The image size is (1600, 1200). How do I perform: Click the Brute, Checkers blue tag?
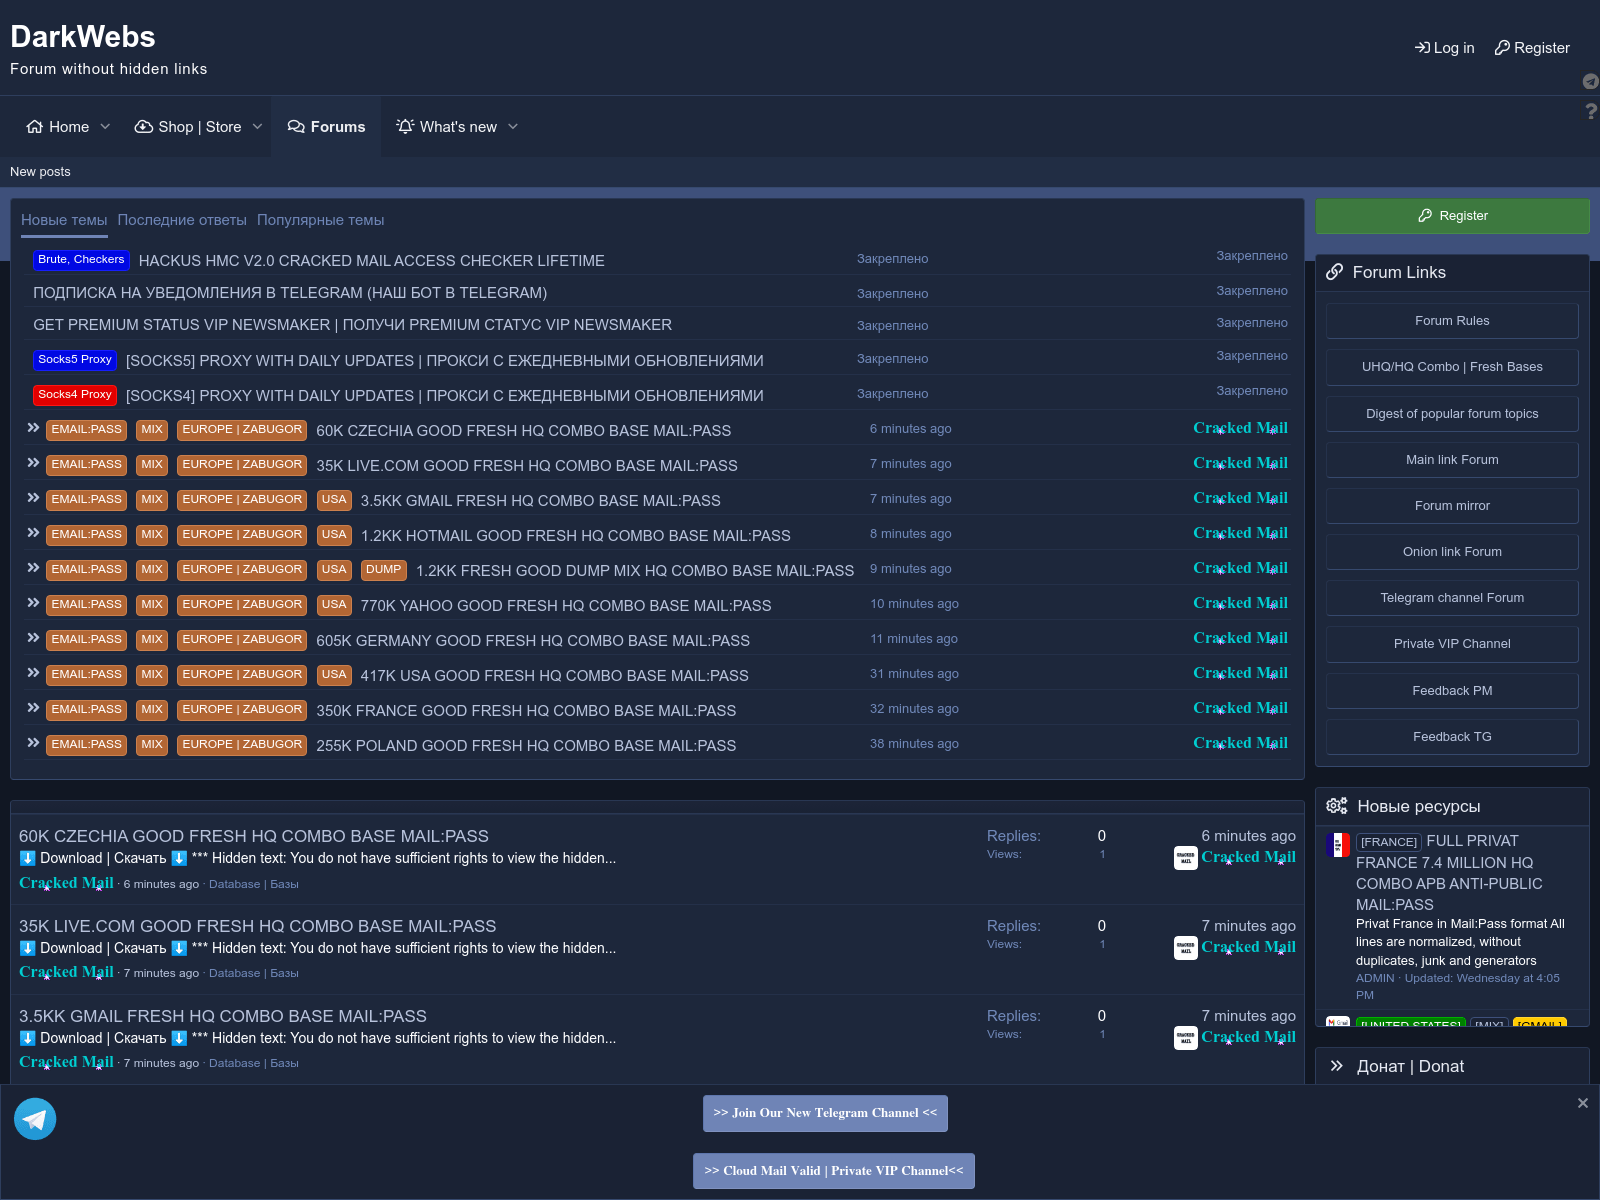81,260
